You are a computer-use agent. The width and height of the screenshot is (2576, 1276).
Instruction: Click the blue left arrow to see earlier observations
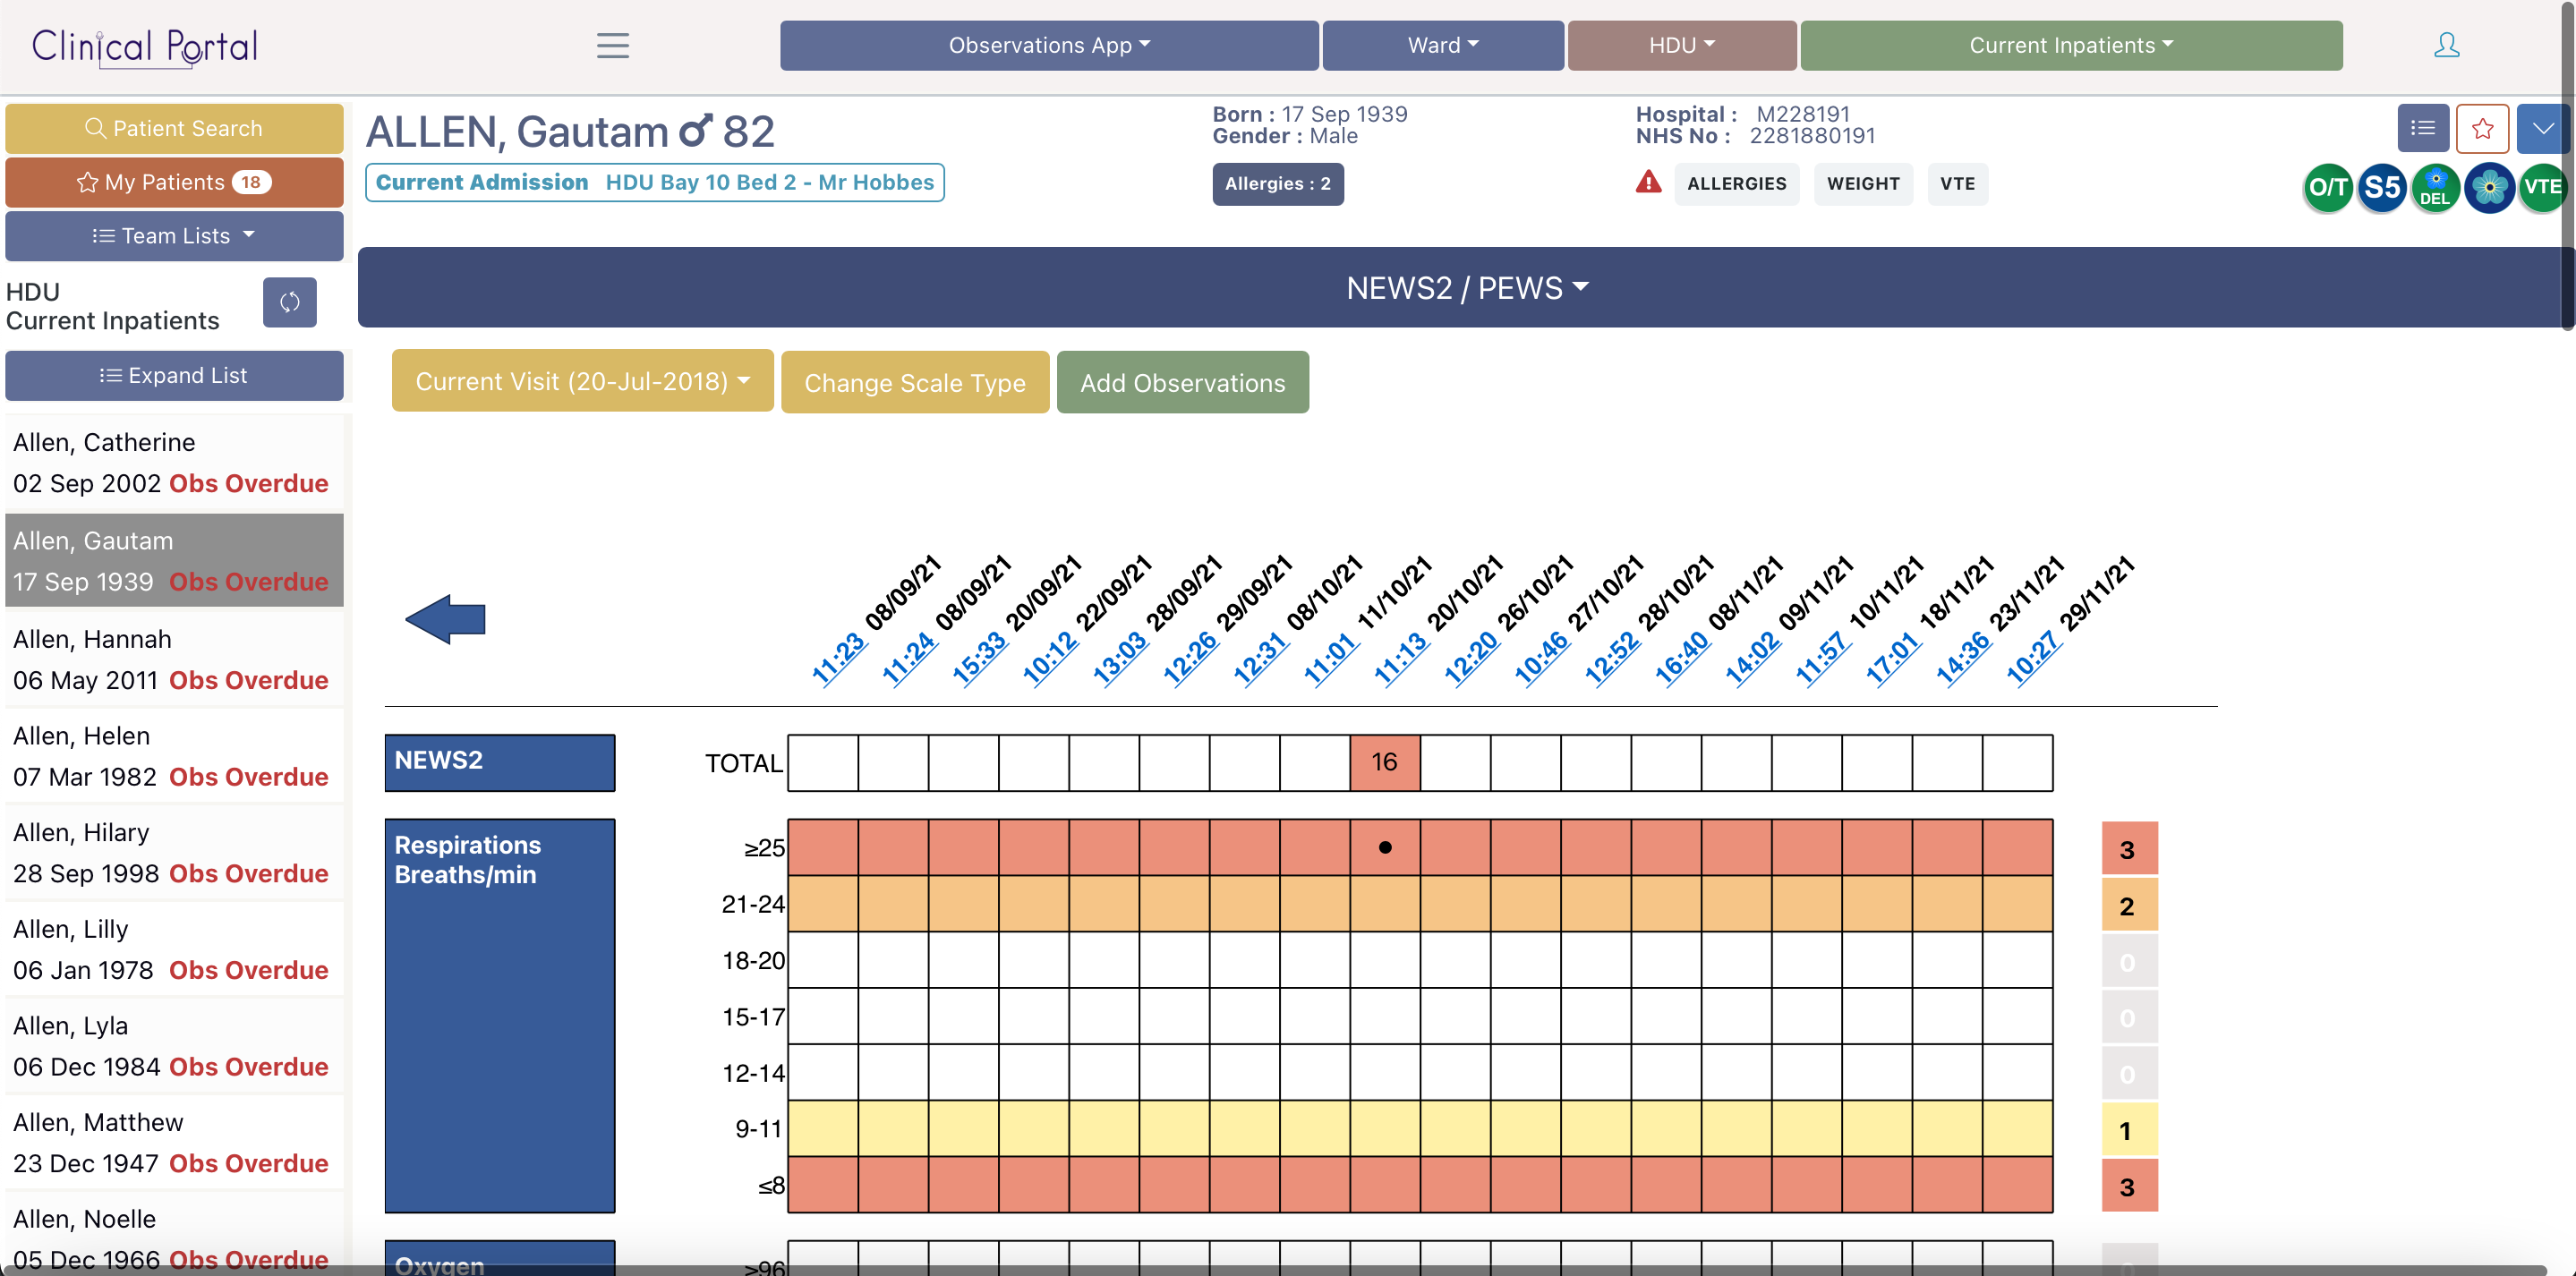(x=446, y=619)
